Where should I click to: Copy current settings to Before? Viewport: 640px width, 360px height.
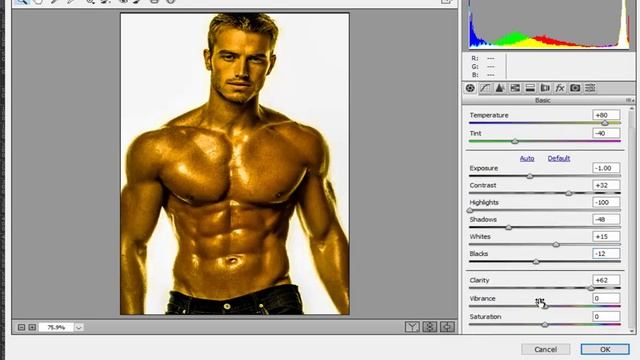pos(447,327)
